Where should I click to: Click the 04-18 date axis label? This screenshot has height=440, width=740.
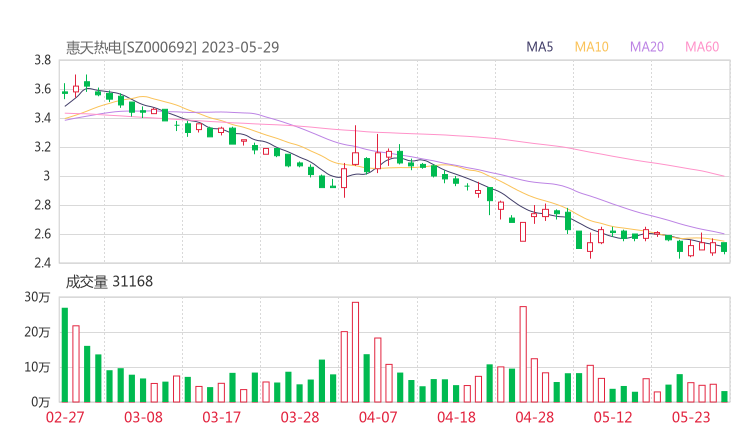[x=456, y=417]
